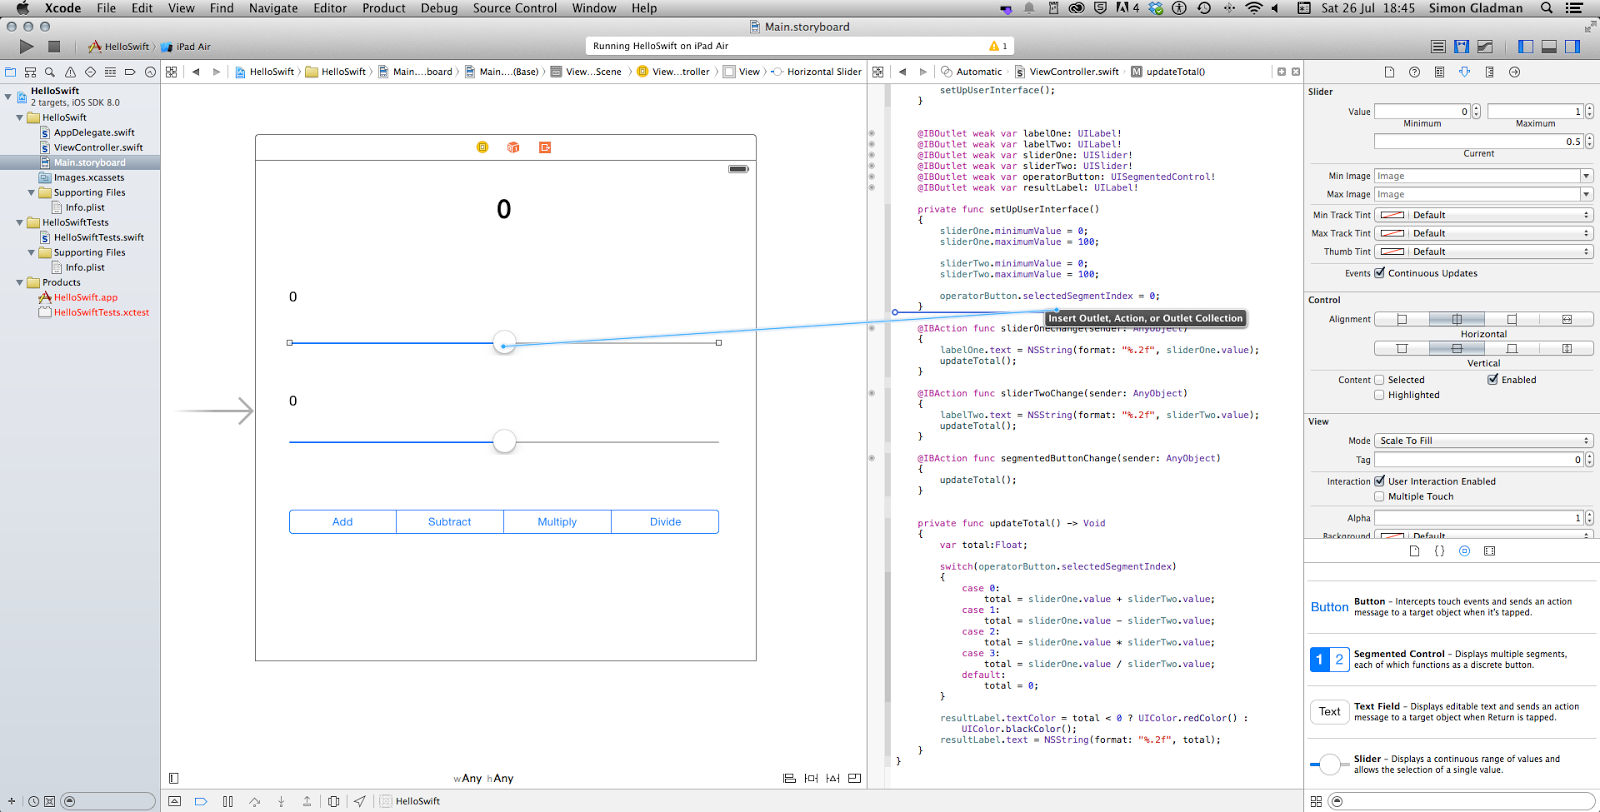
Task: Open the Max Image combo box
Action: click(x=1586, y=194)
